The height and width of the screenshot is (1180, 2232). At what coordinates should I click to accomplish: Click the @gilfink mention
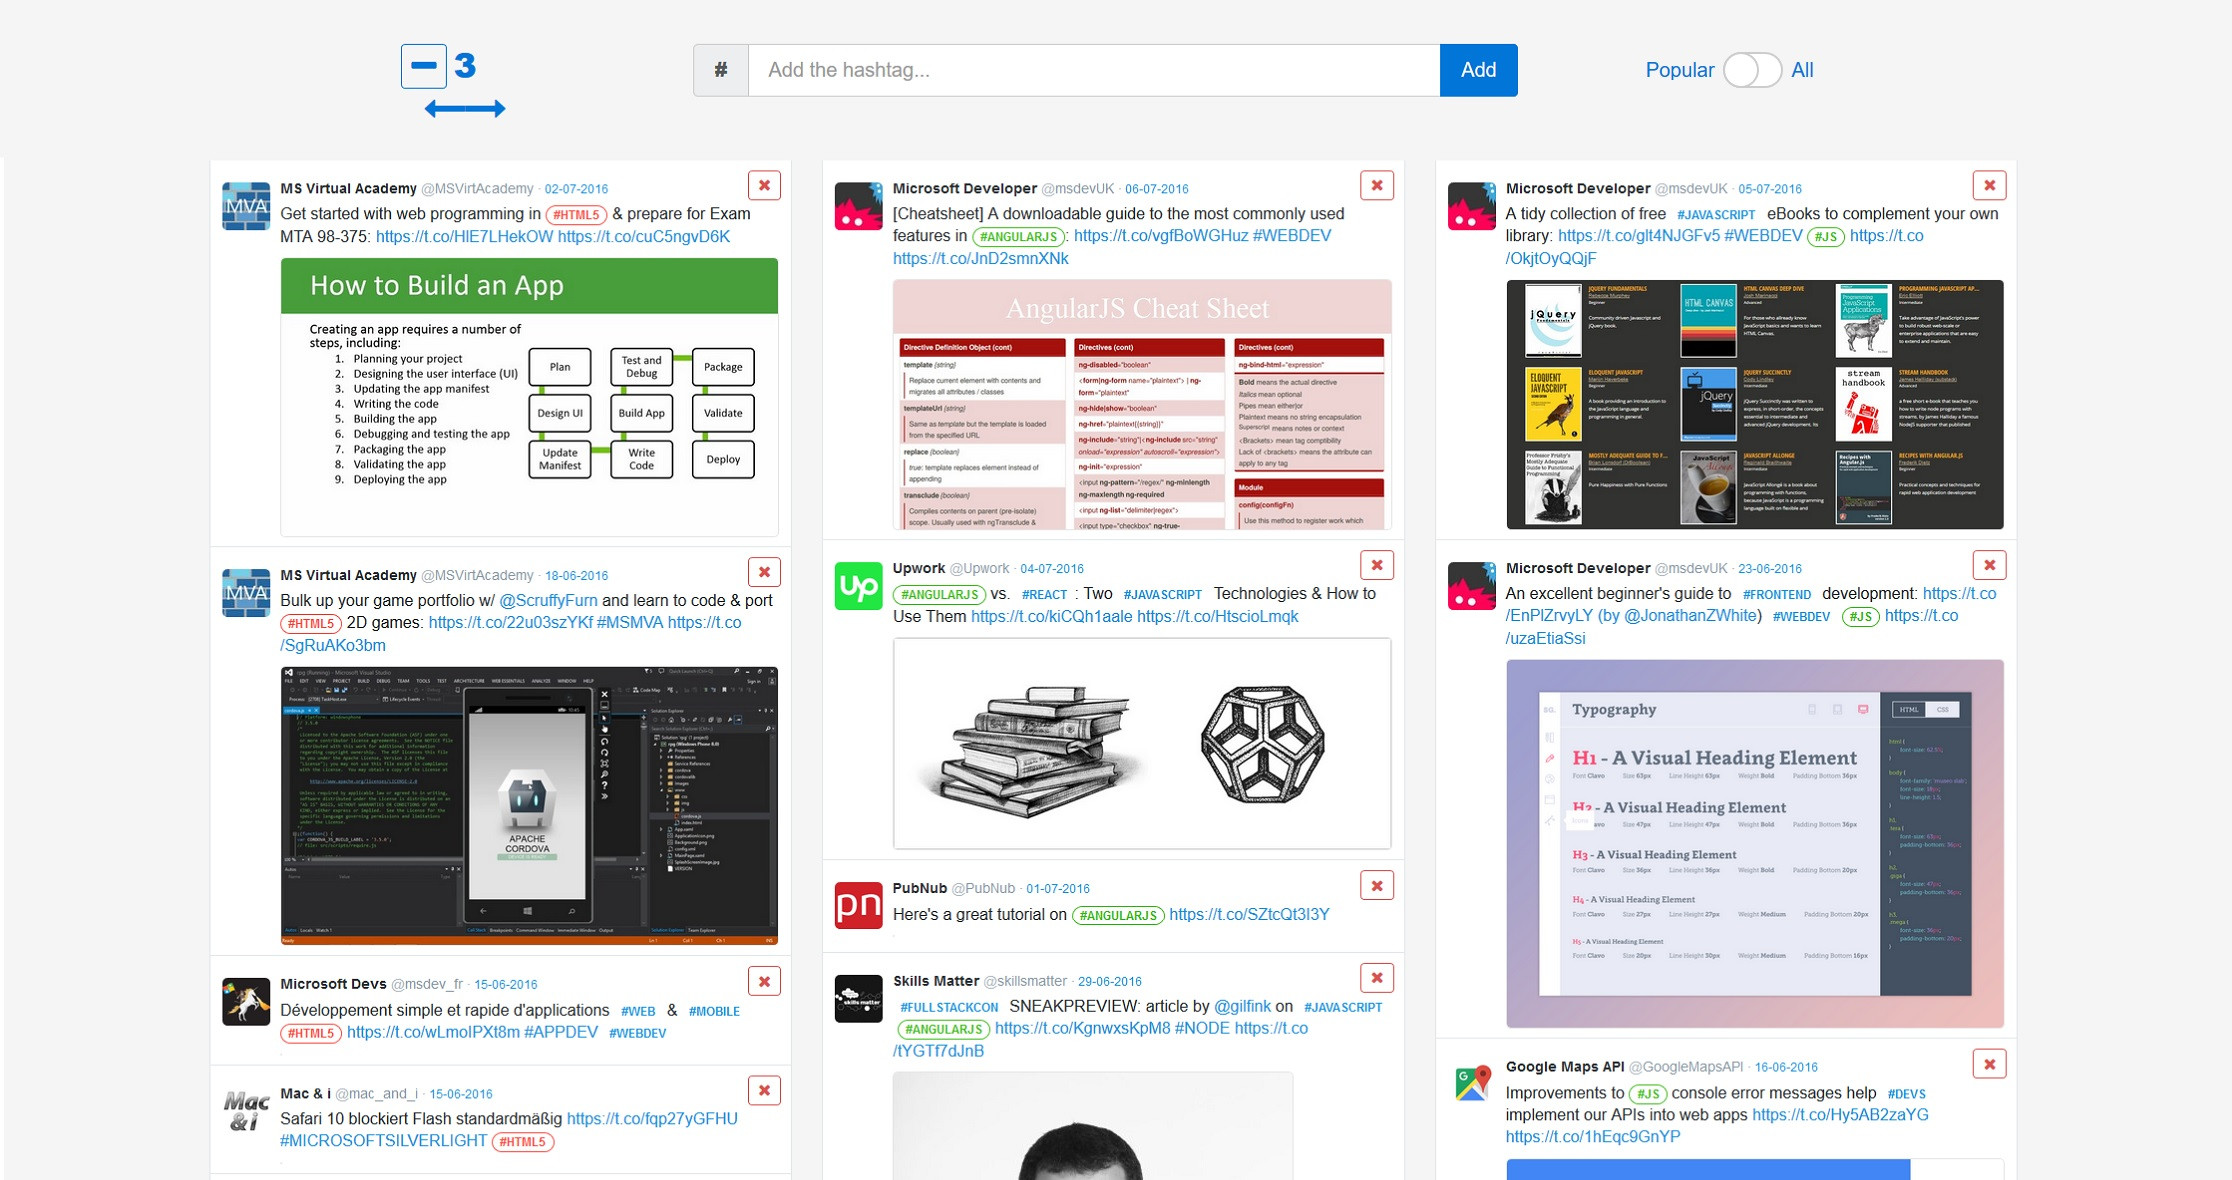coord(1242,1006)
